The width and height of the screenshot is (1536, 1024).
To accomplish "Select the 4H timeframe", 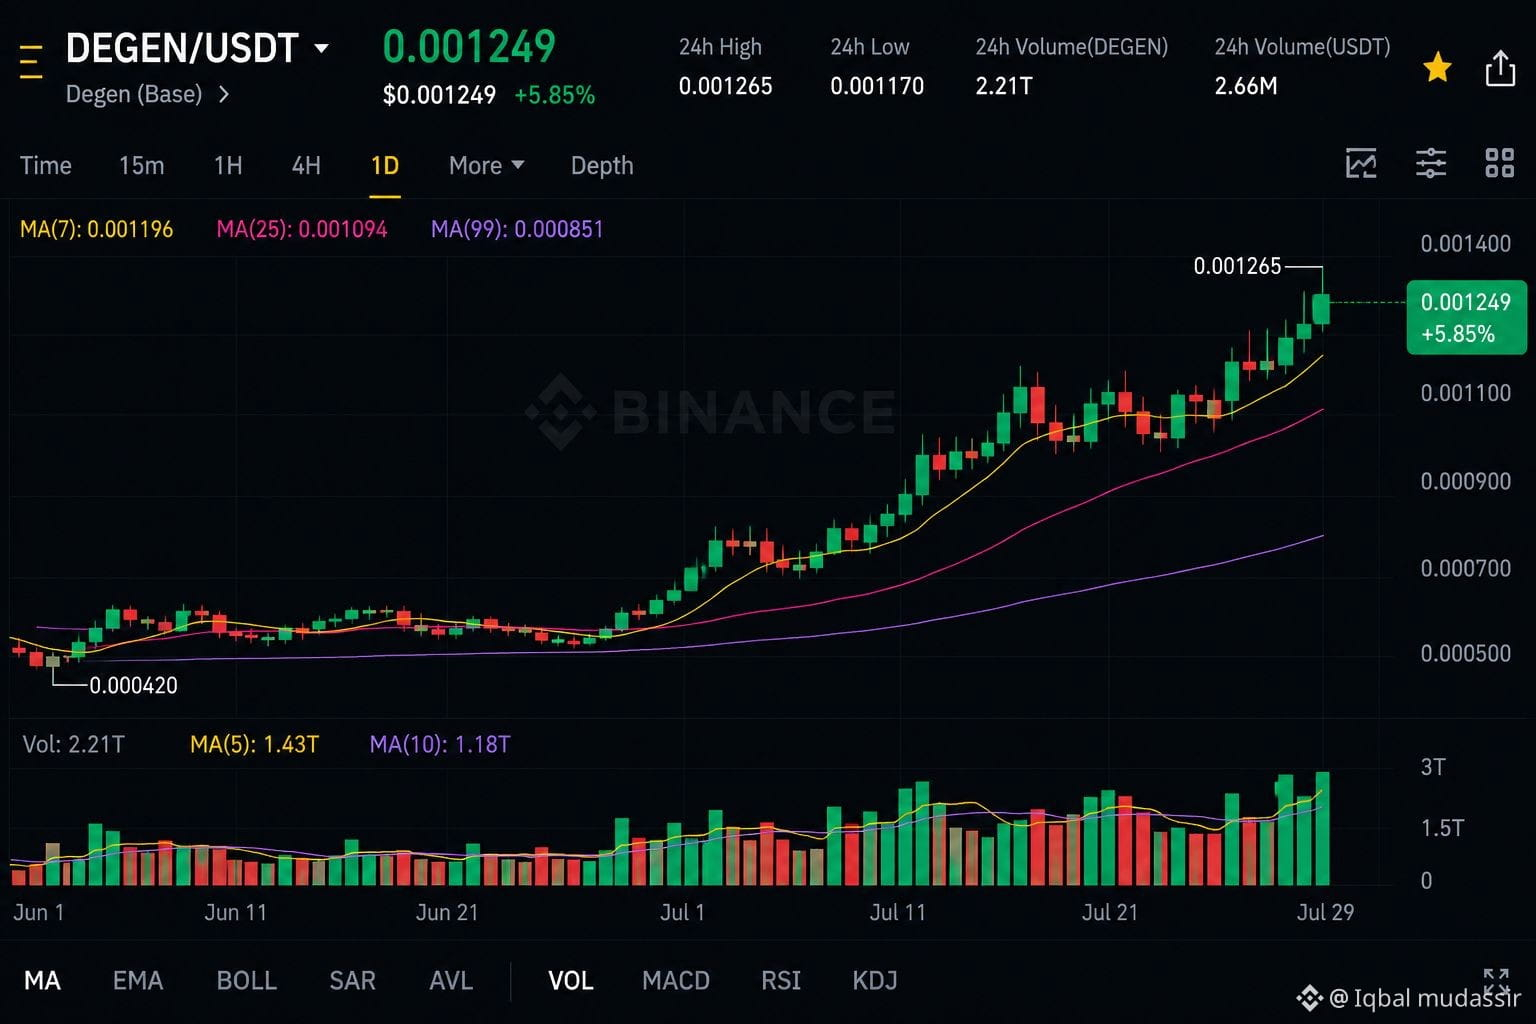I will tap(306, 165).
